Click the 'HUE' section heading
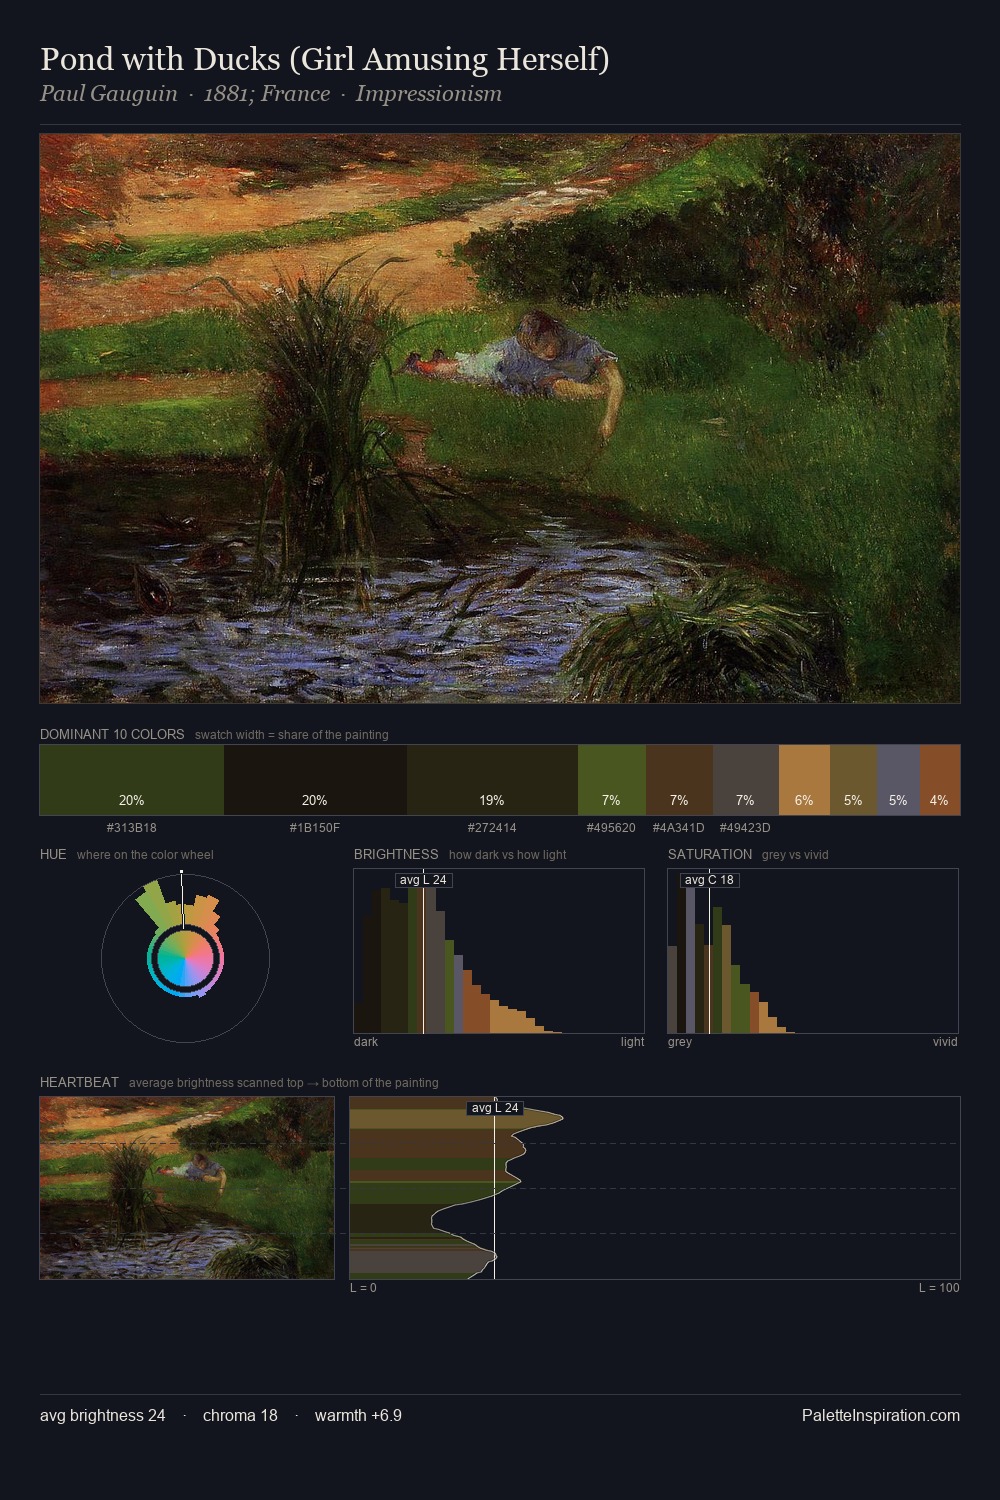 (53, 854)
